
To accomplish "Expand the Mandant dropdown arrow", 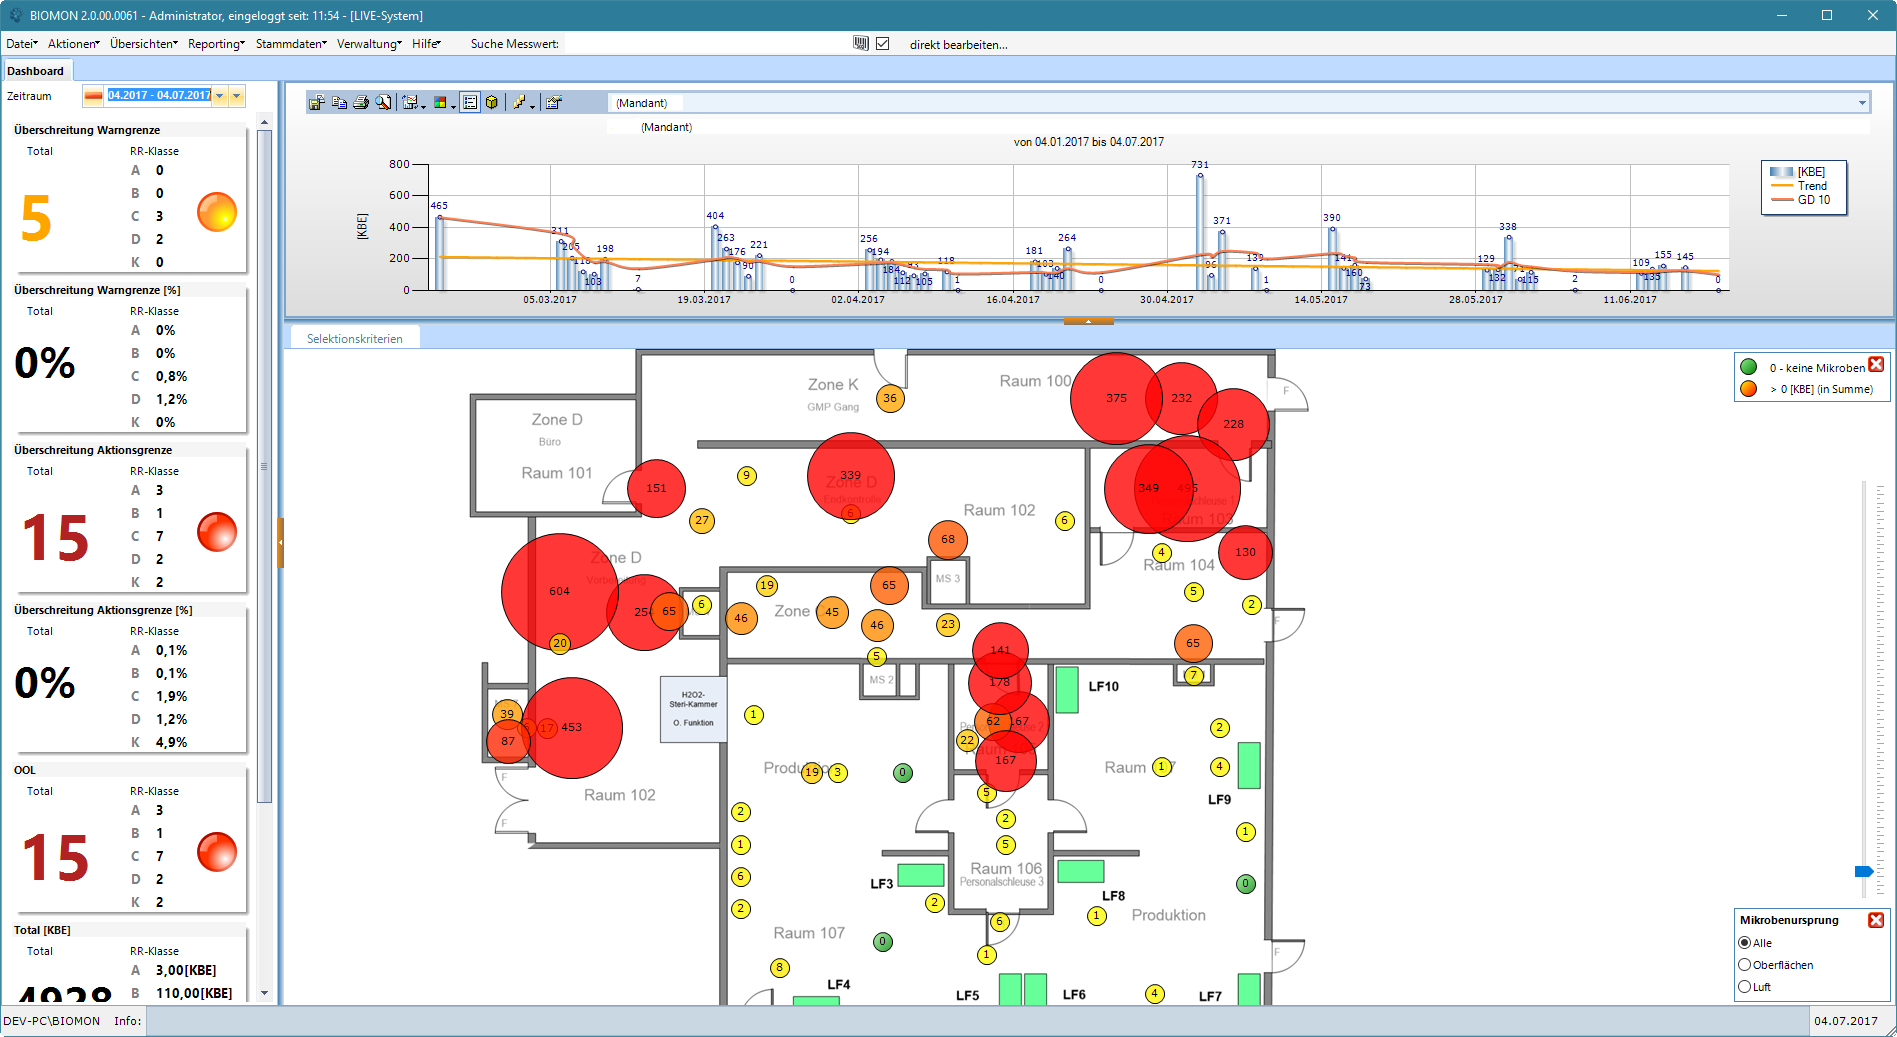I will (x=1862, y=103).
